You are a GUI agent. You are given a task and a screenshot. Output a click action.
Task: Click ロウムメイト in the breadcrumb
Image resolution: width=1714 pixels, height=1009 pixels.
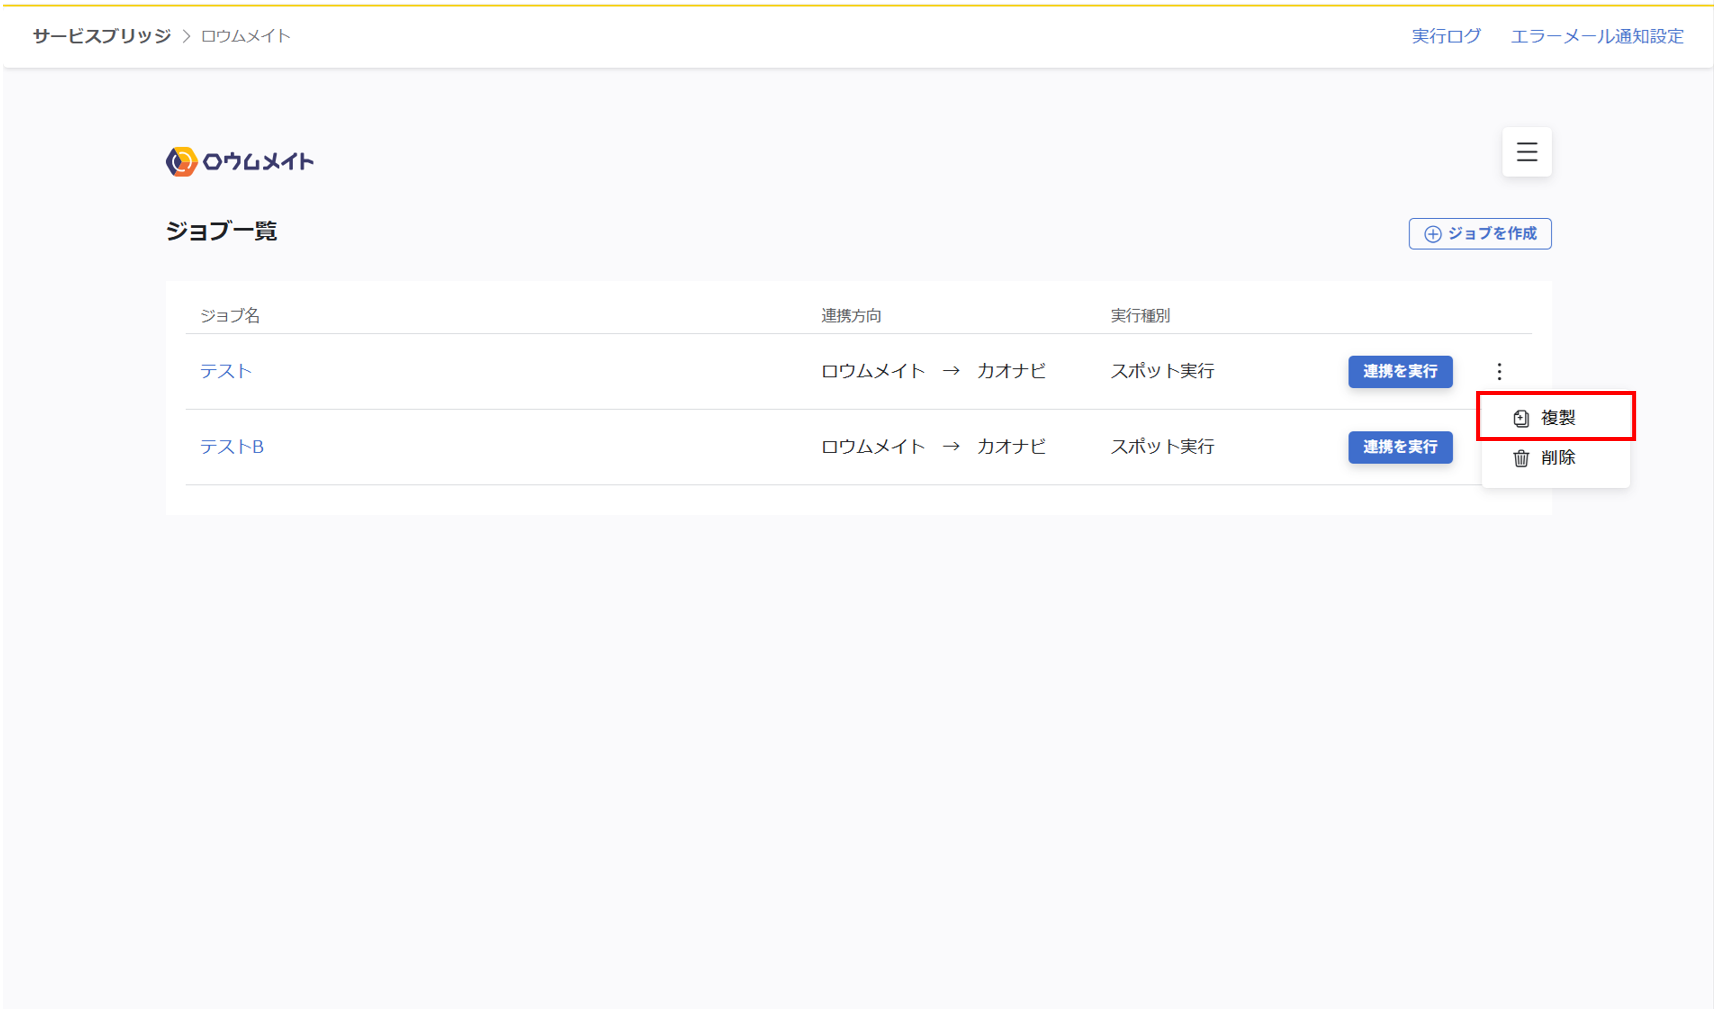click(x=246, y=36)
